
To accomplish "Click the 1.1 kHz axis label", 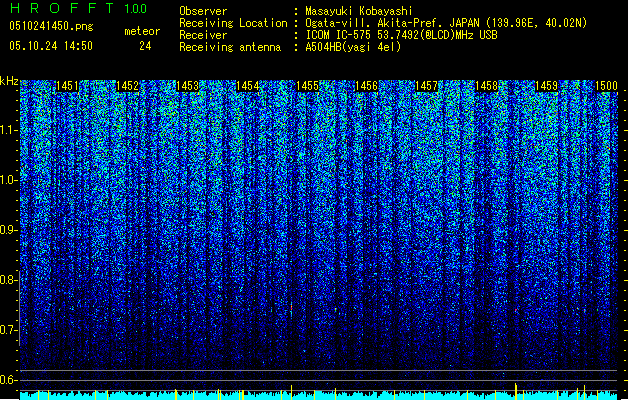I will [8, 130].
